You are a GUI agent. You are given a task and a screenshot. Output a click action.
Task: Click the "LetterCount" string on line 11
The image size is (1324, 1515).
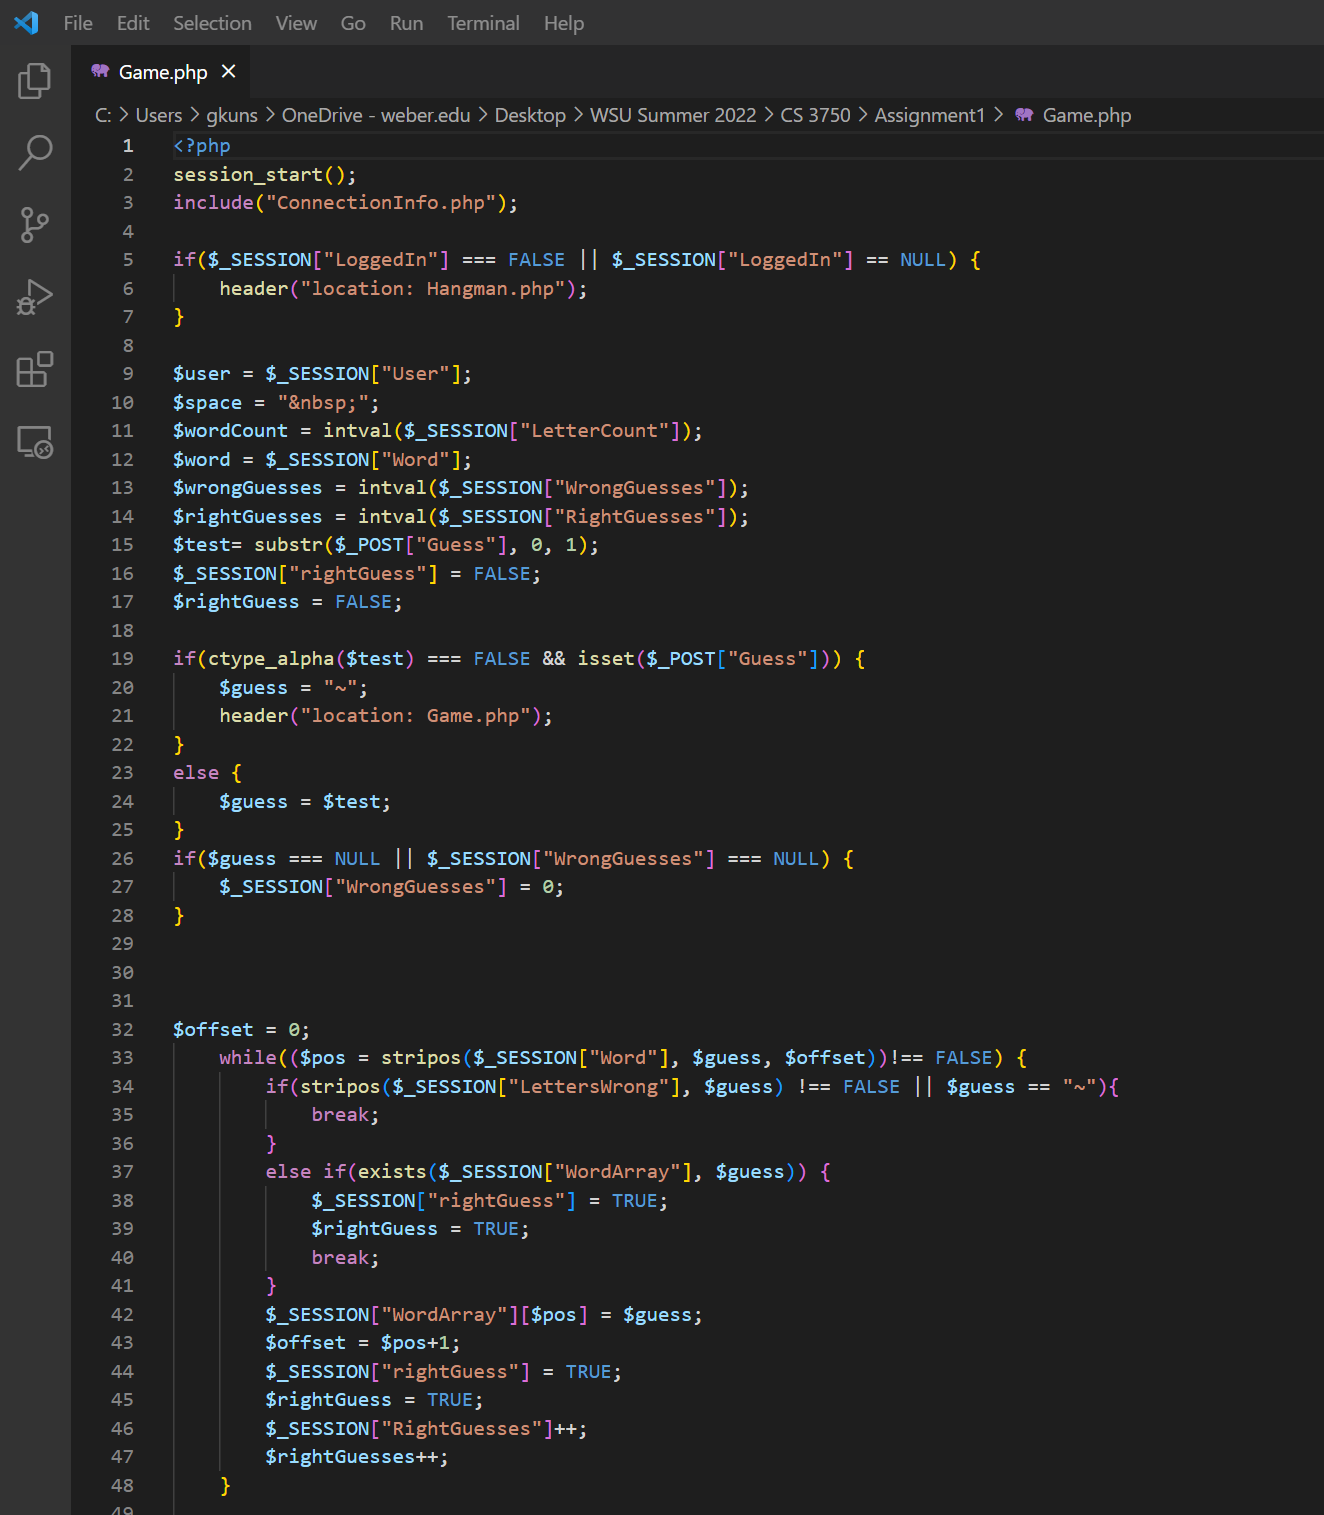[594, 431]
